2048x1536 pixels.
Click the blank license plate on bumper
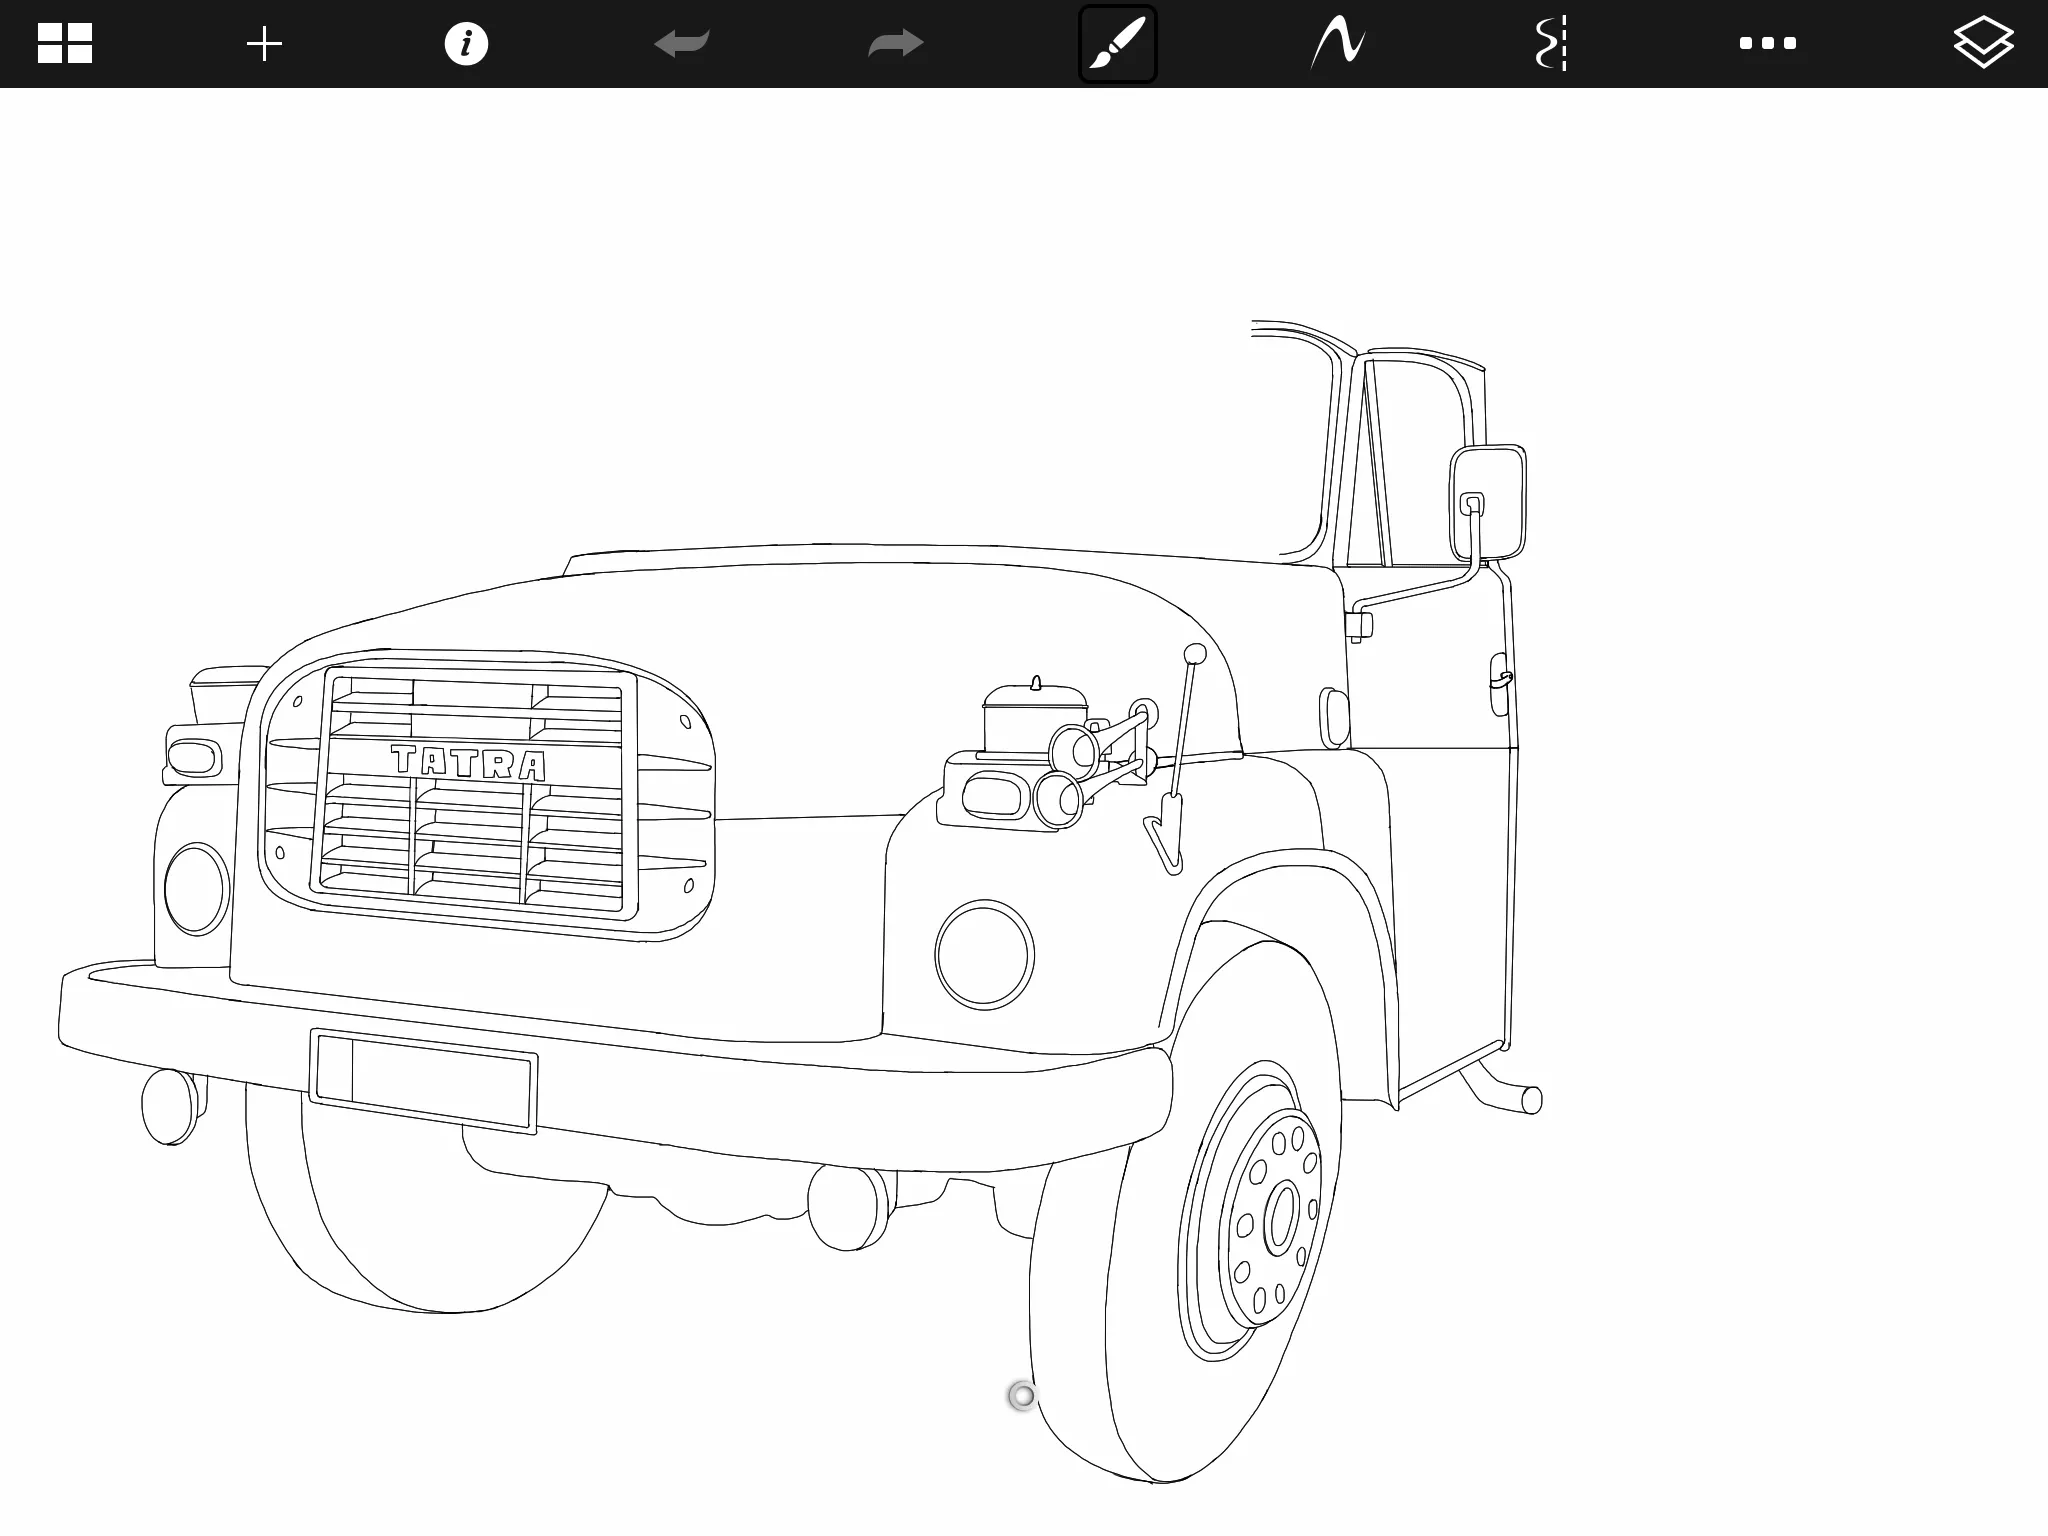(x=423, y=1082)
